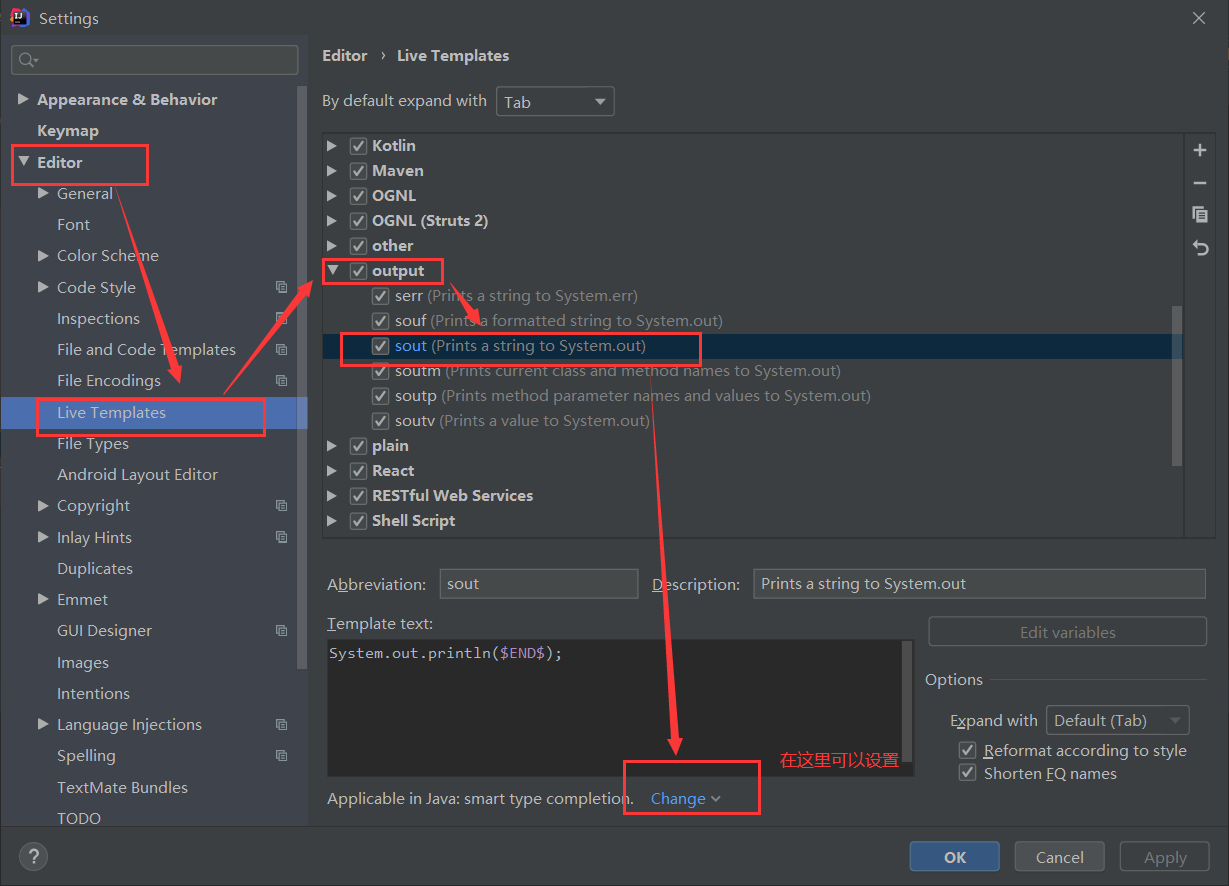Expand the Color Scheme node
The image size is (1229, 886).
(43, 255)
